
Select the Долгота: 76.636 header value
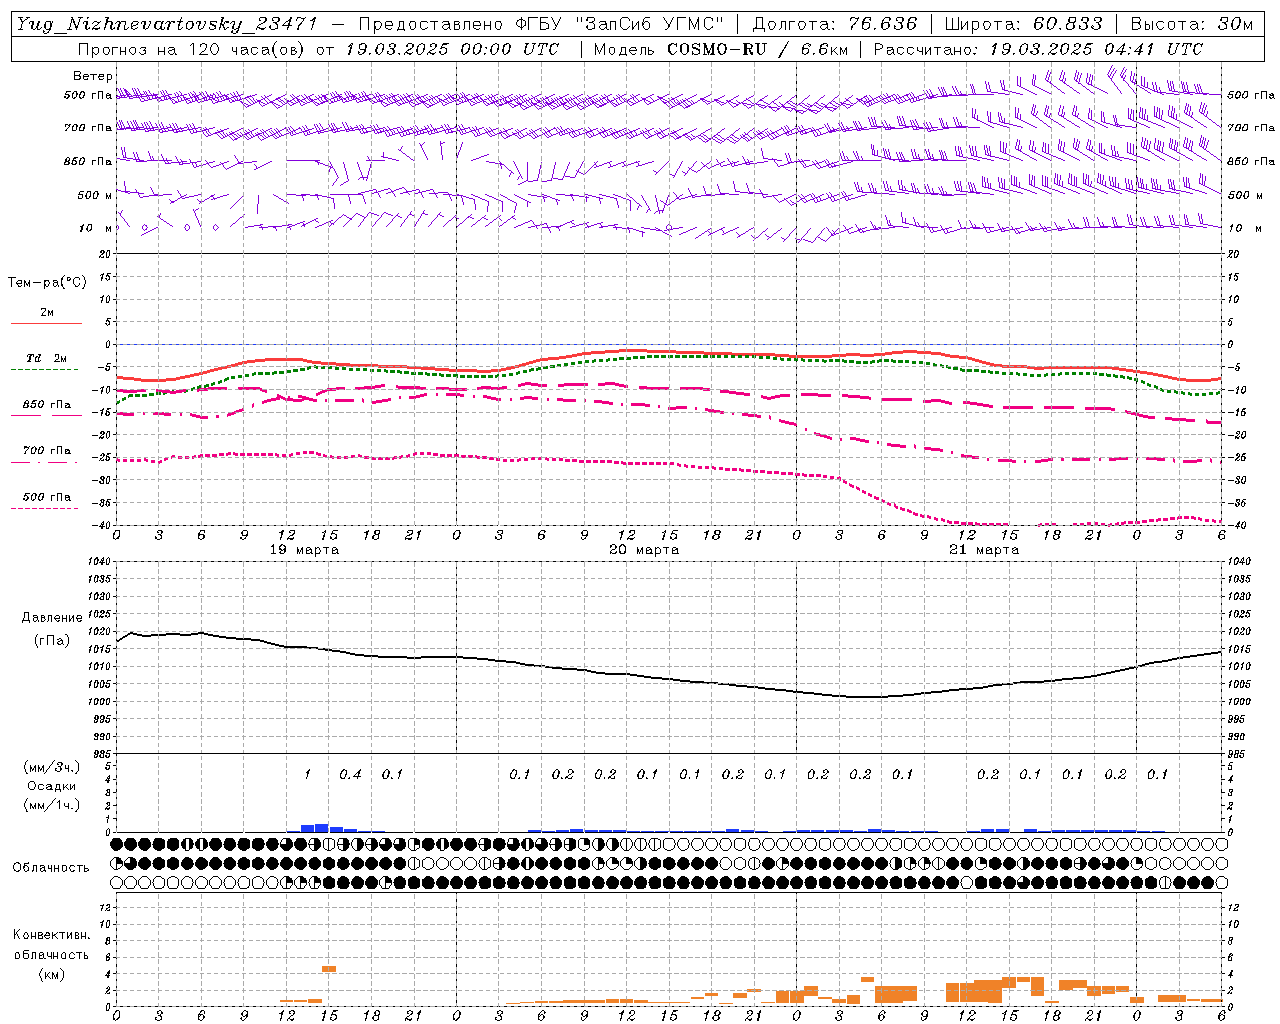click(x=834, y=24)
